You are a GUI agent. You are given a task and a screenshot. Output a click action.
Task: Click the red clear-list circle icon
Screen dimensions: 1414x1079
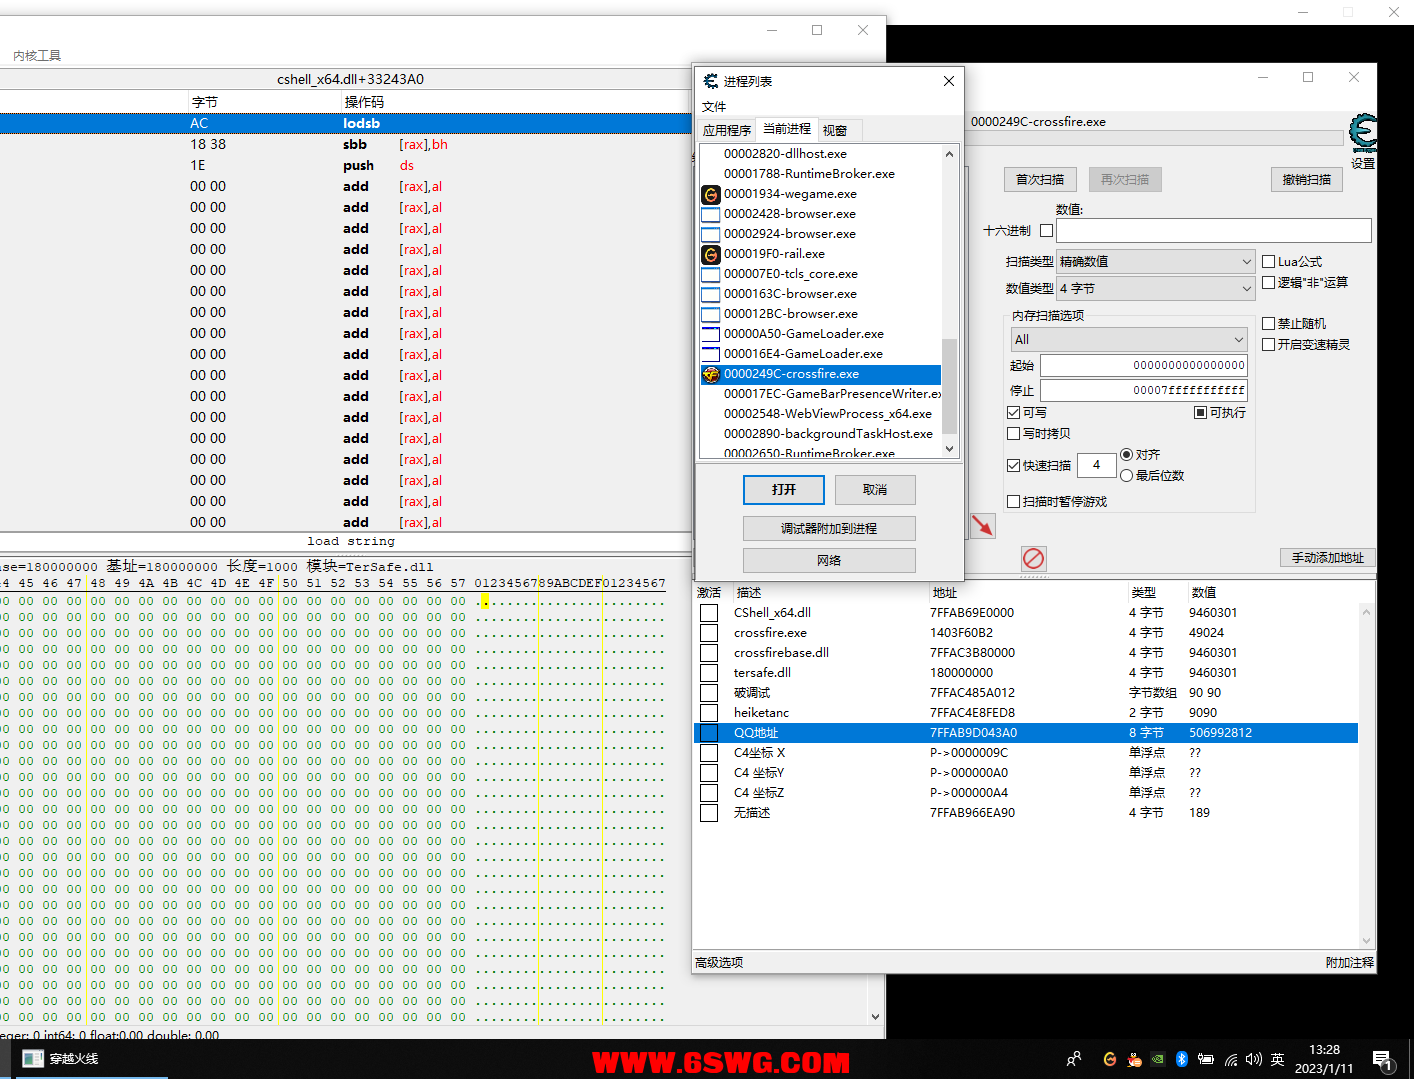[x=1033, y=558]
